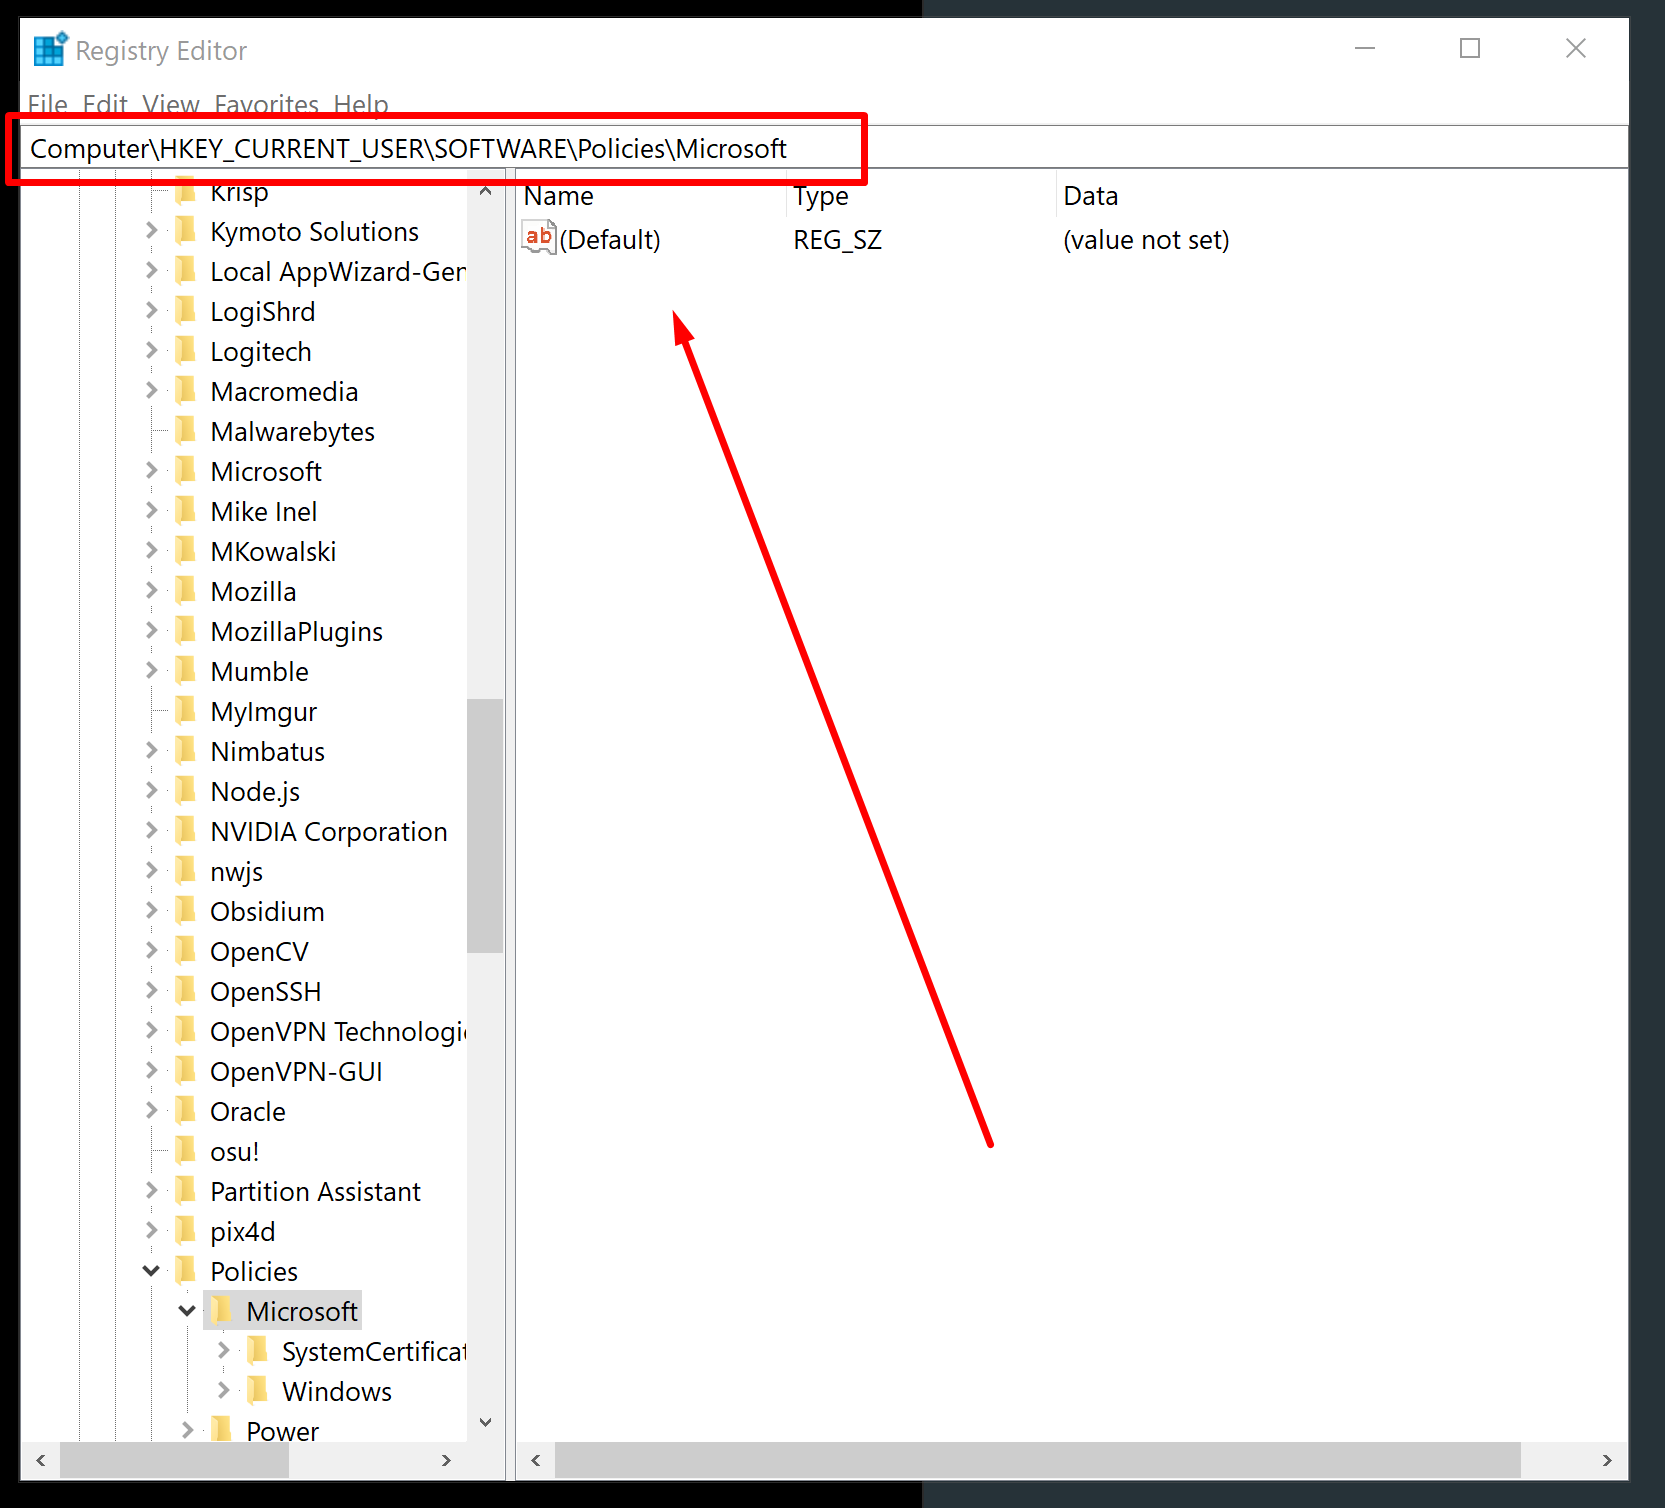1665x1508 pixels.
Task: Click the pix4d folder icon
Action: (x=186, y=1231)
